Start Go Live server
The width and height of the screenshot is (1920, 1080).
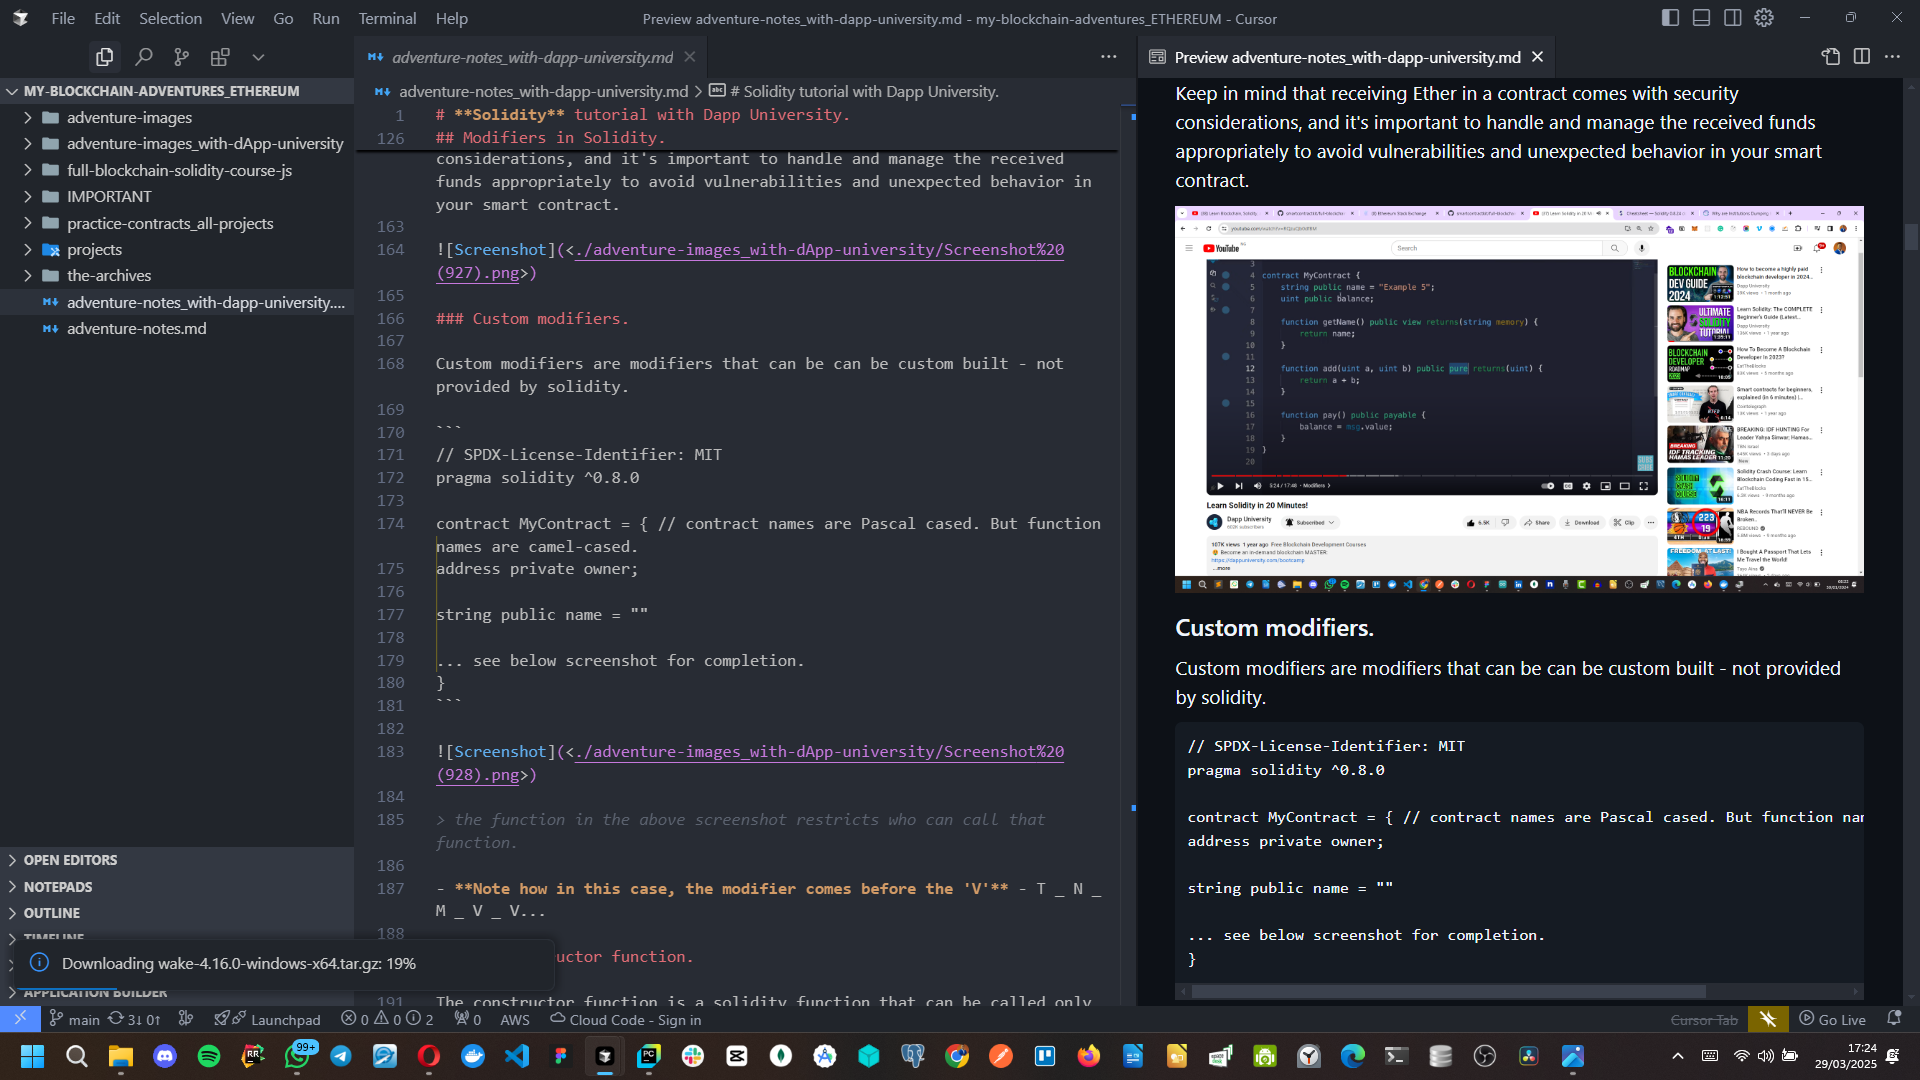(x=1832, y=1020)
